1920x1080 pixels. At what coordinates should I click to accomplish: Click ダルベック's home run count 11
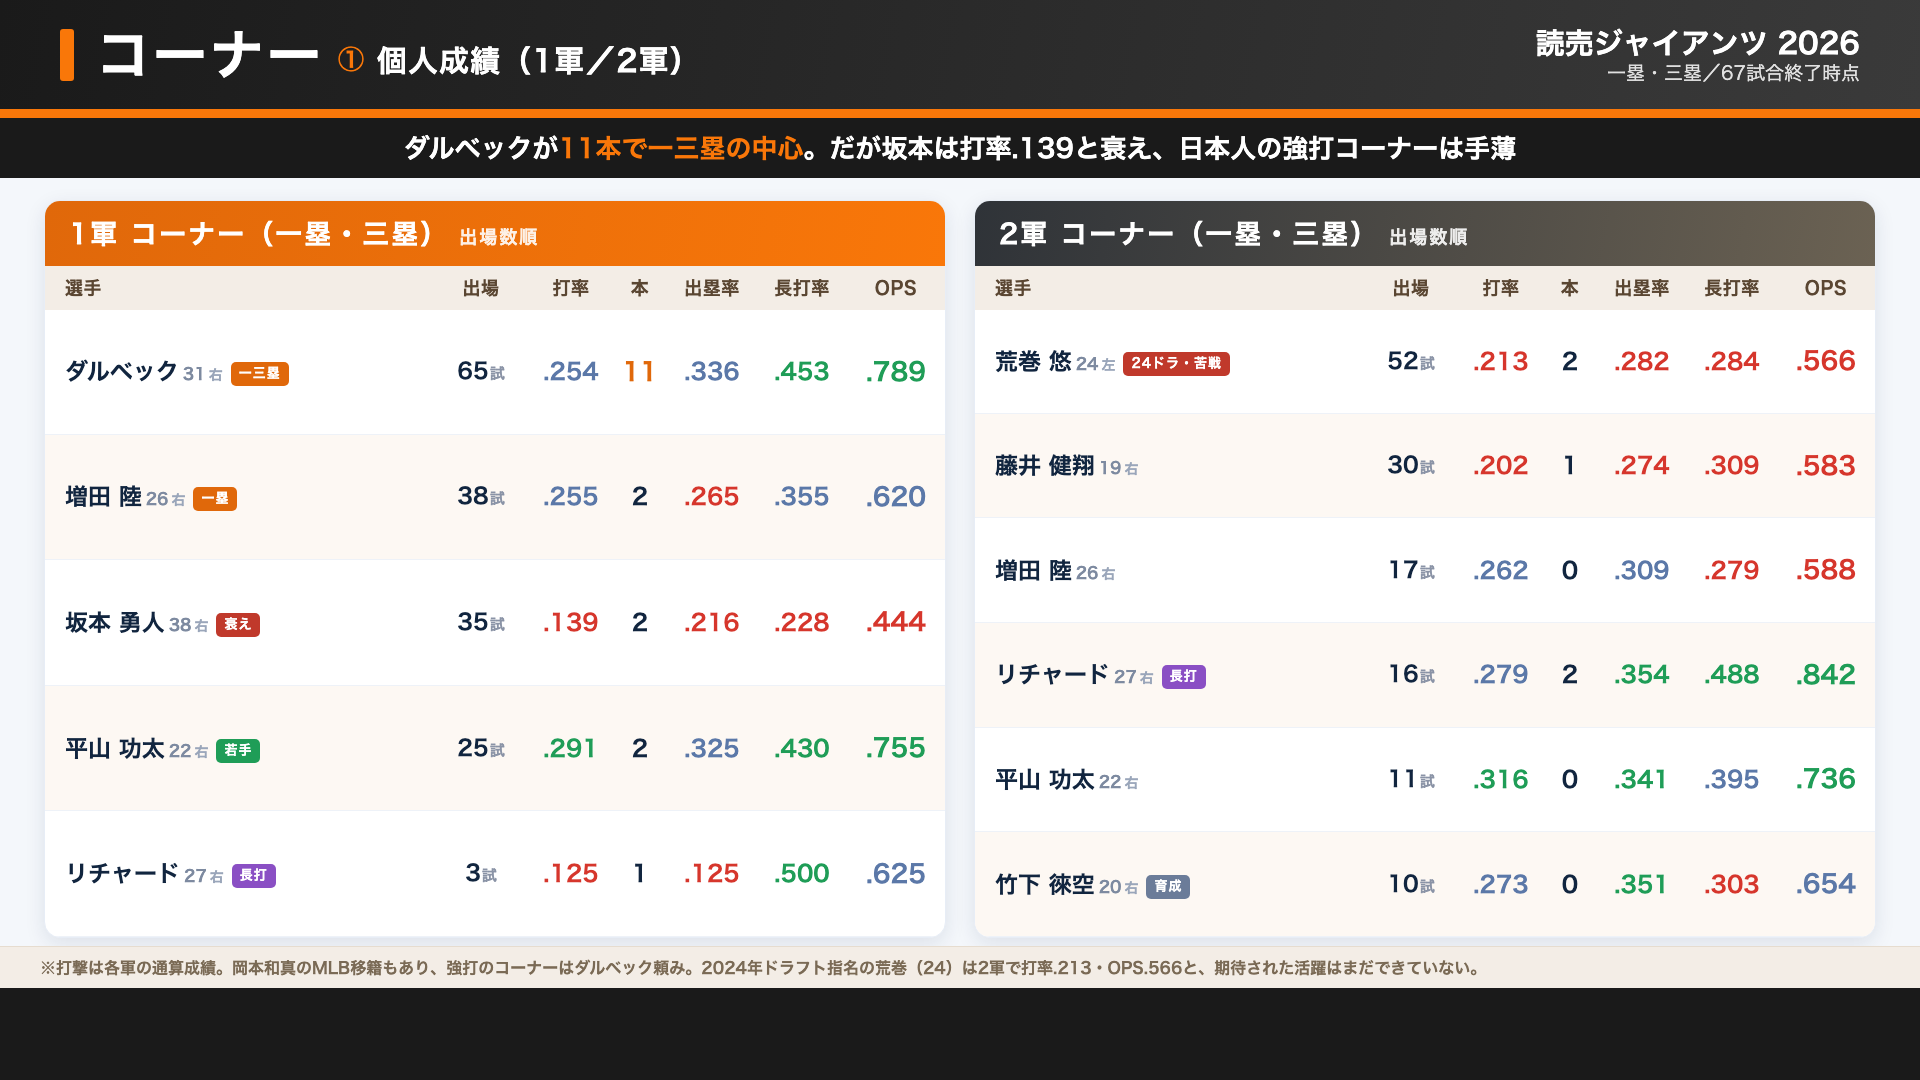[639, 372]
